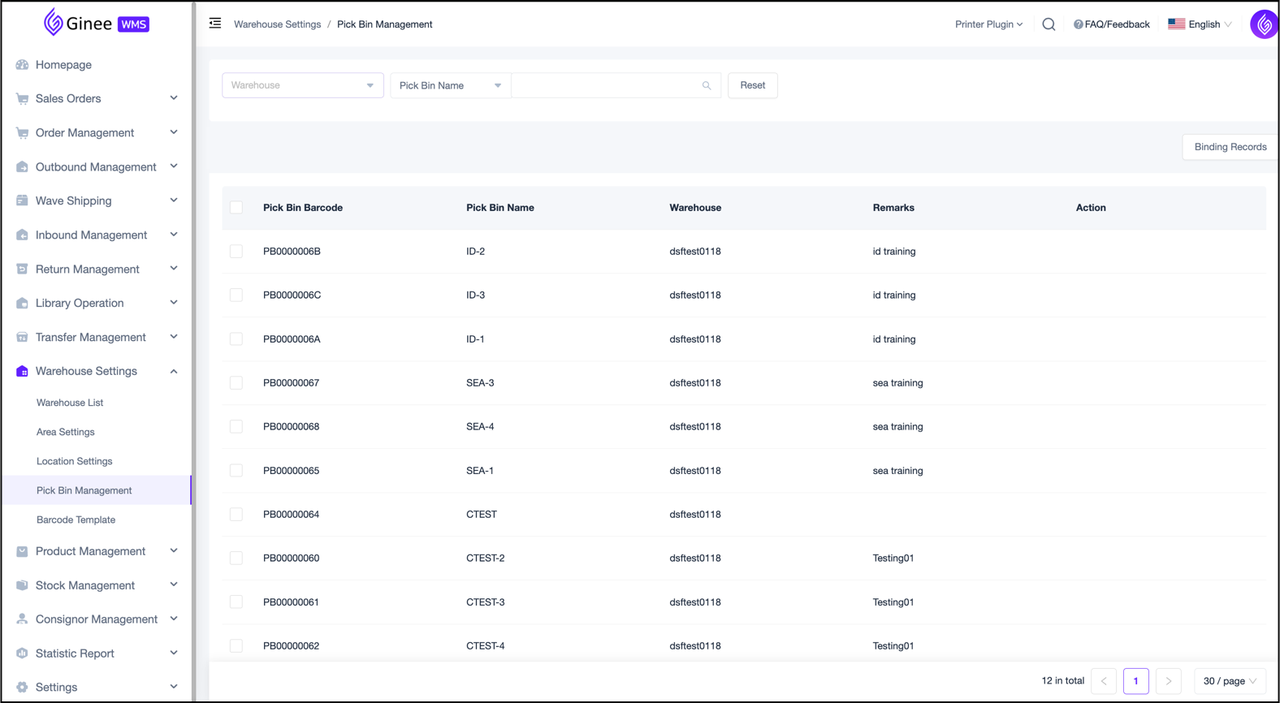
Task: Open the search magnifier in top bar
Action: point(1048,24)
